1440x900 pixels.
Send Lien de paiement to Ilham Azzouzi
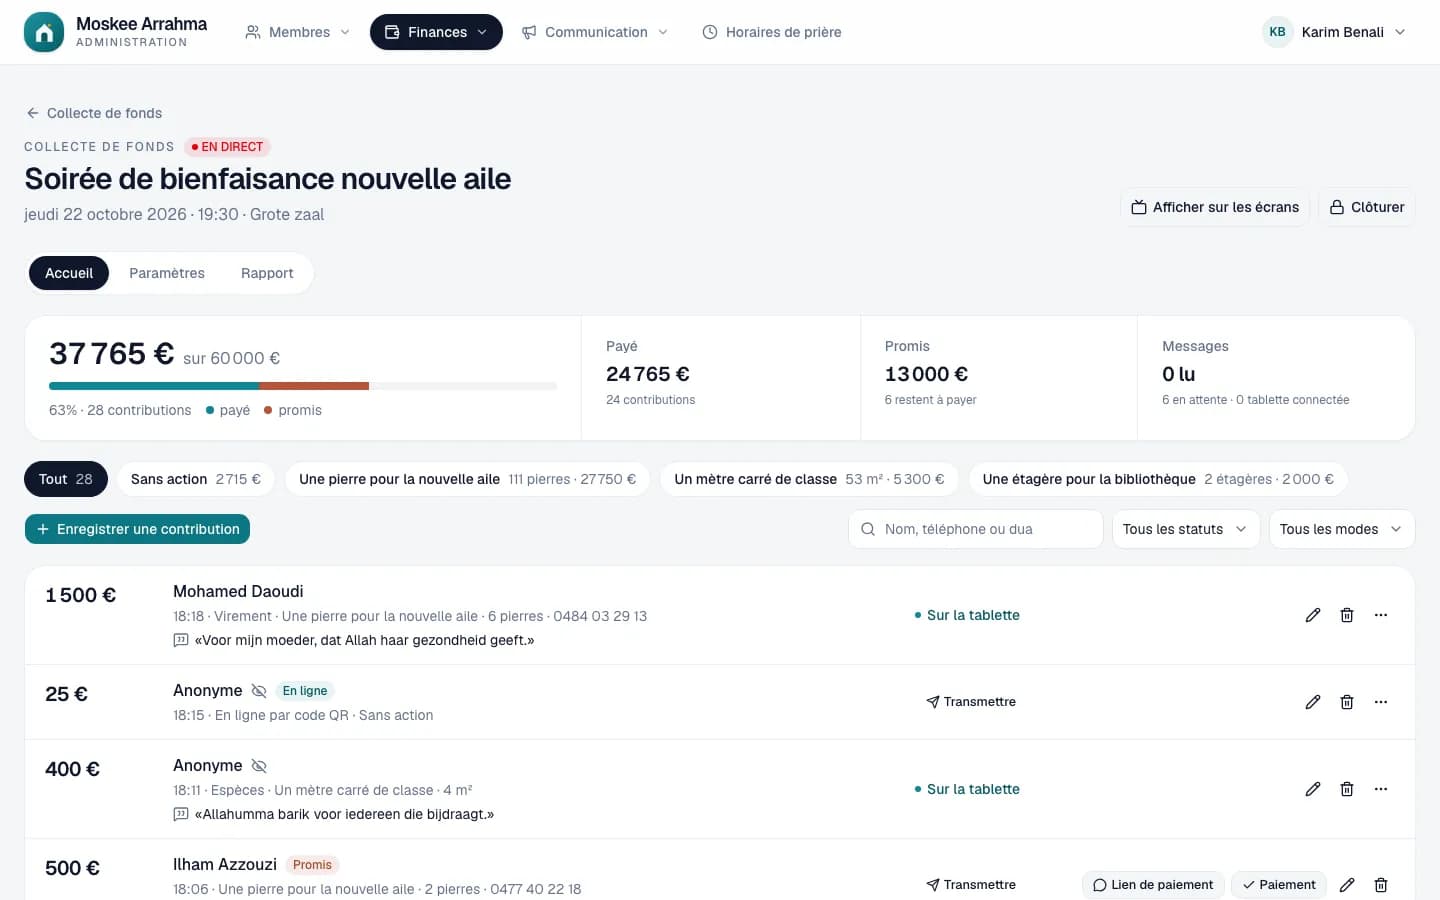coord(1153,885)
